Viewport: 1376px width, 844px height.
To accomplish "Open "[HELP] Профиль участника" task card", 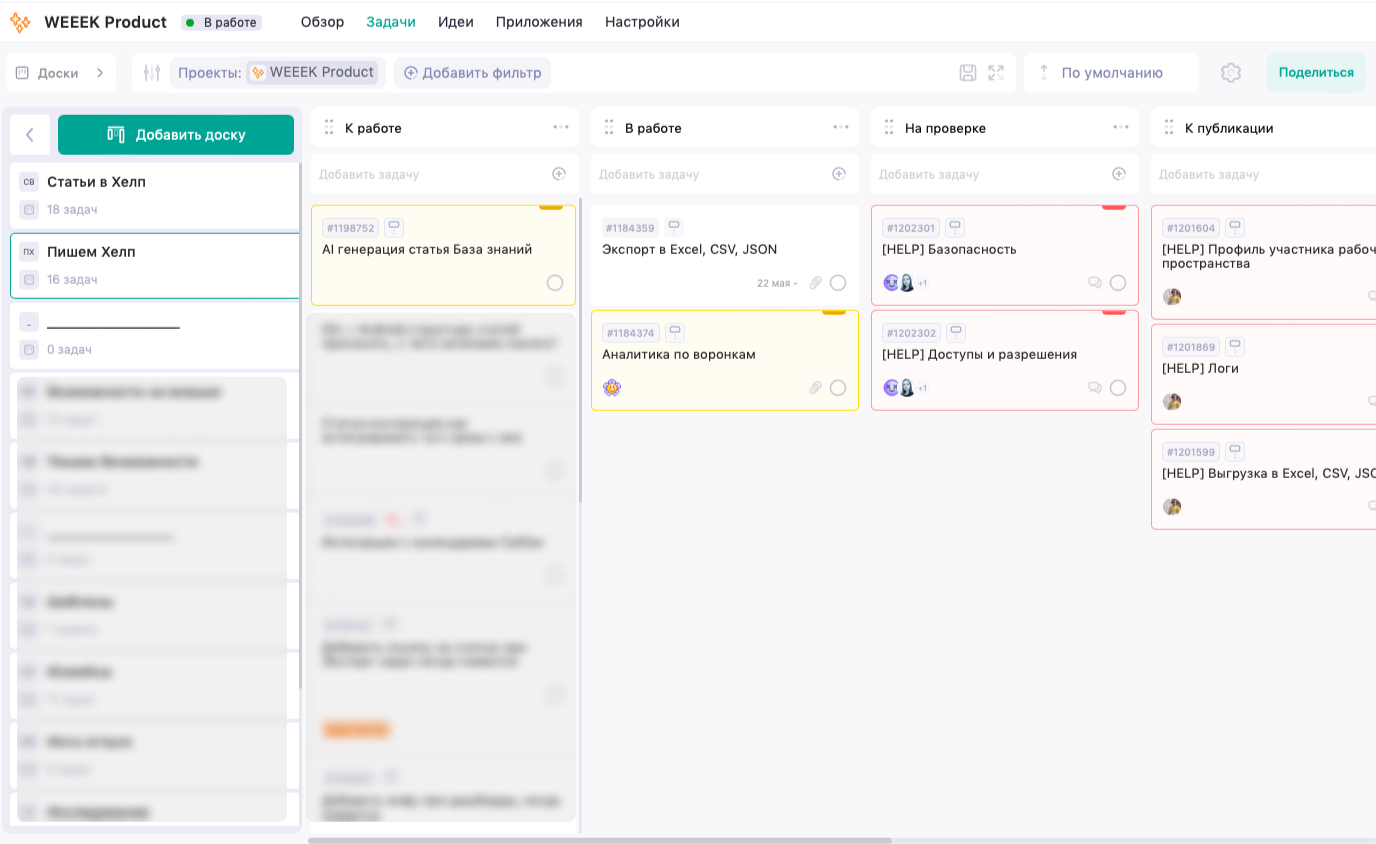I will [x=1264, y=262].
